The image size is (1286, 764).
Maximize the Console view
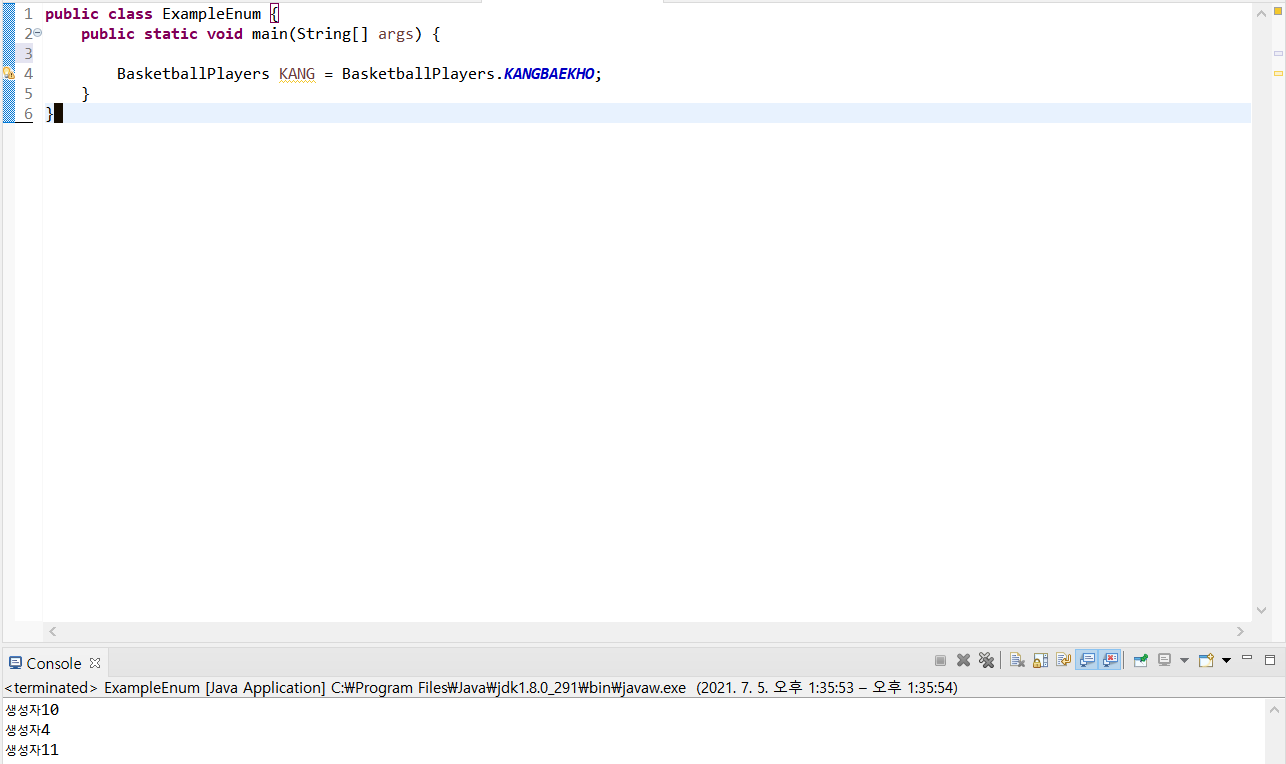pyautogui.click(x=1270, y=660)
